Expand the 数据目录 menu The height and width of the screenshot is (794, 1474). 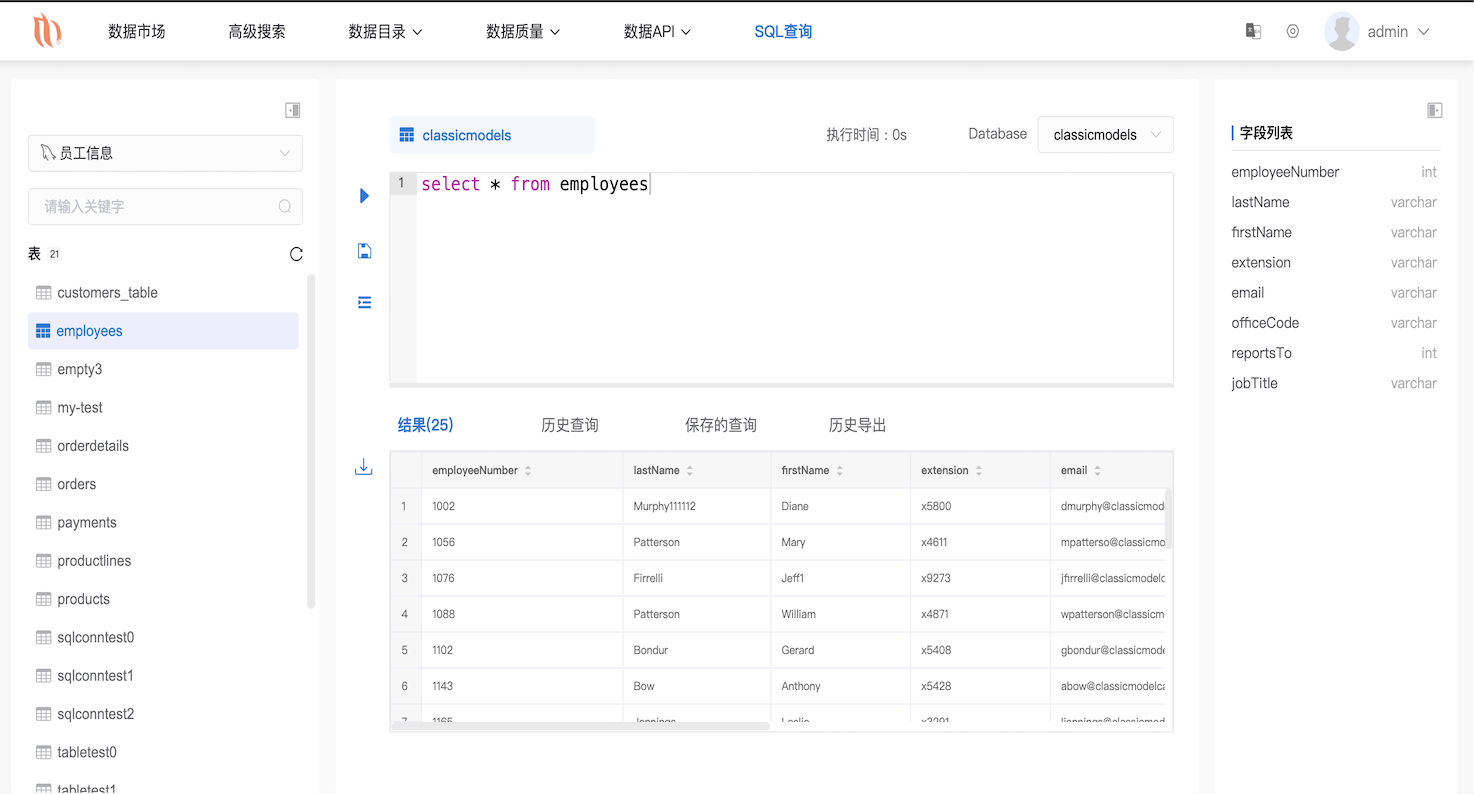point(385,32)
